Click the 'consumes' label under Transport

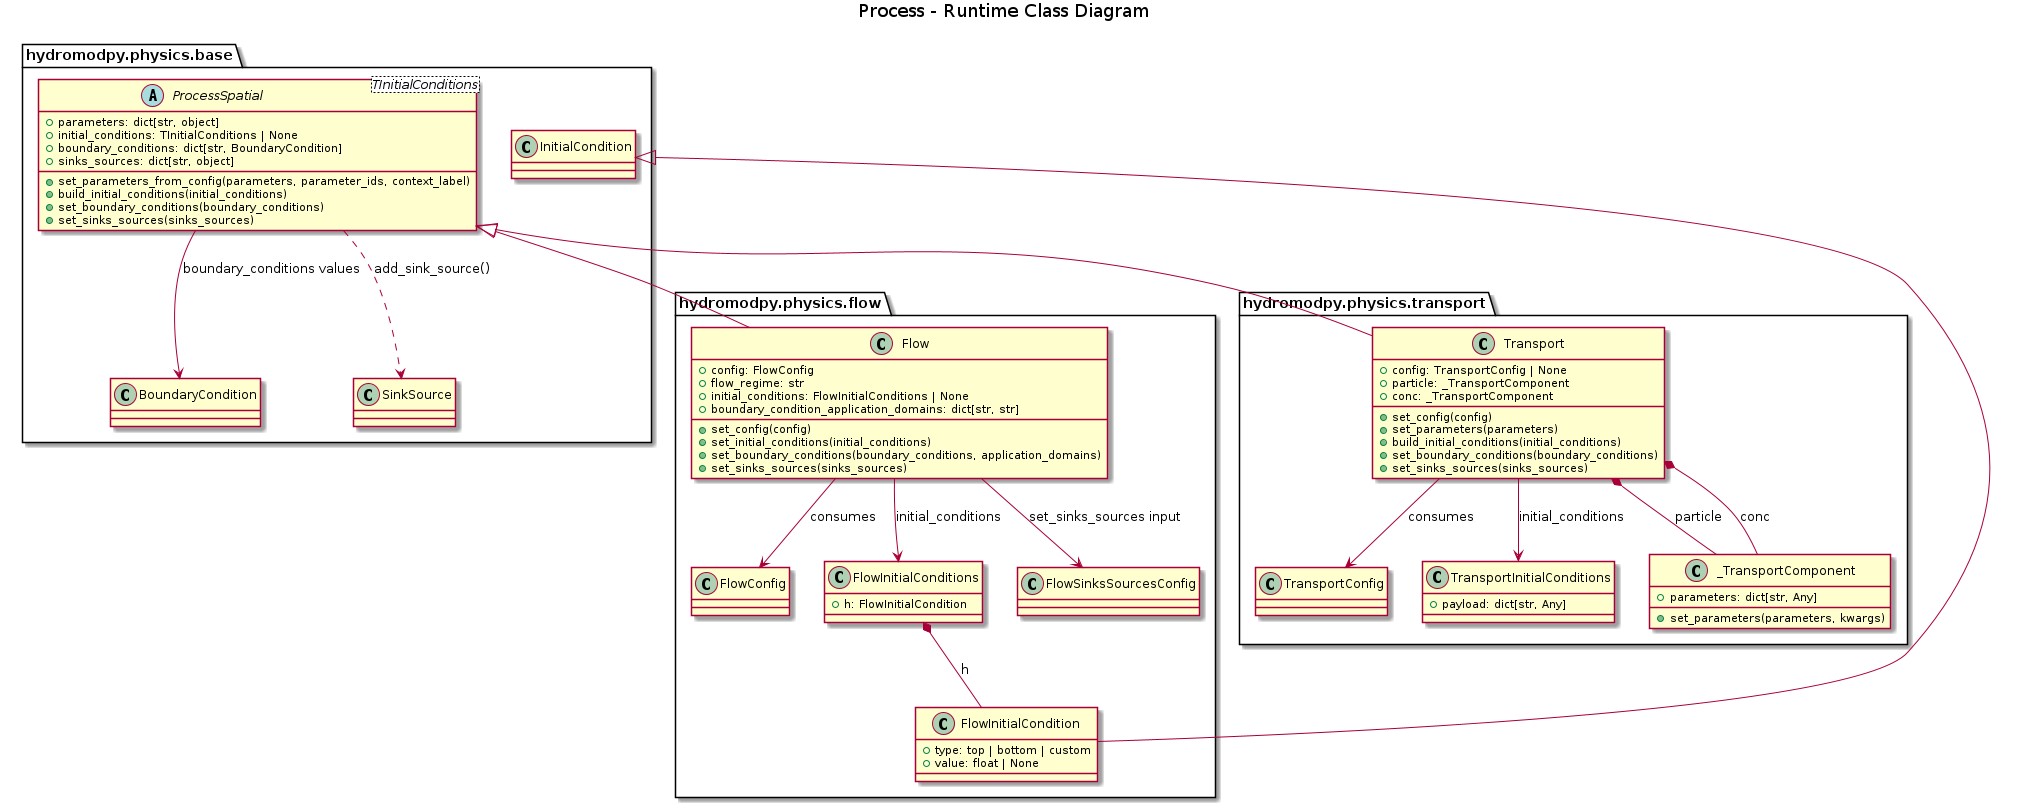[1441, 517]
